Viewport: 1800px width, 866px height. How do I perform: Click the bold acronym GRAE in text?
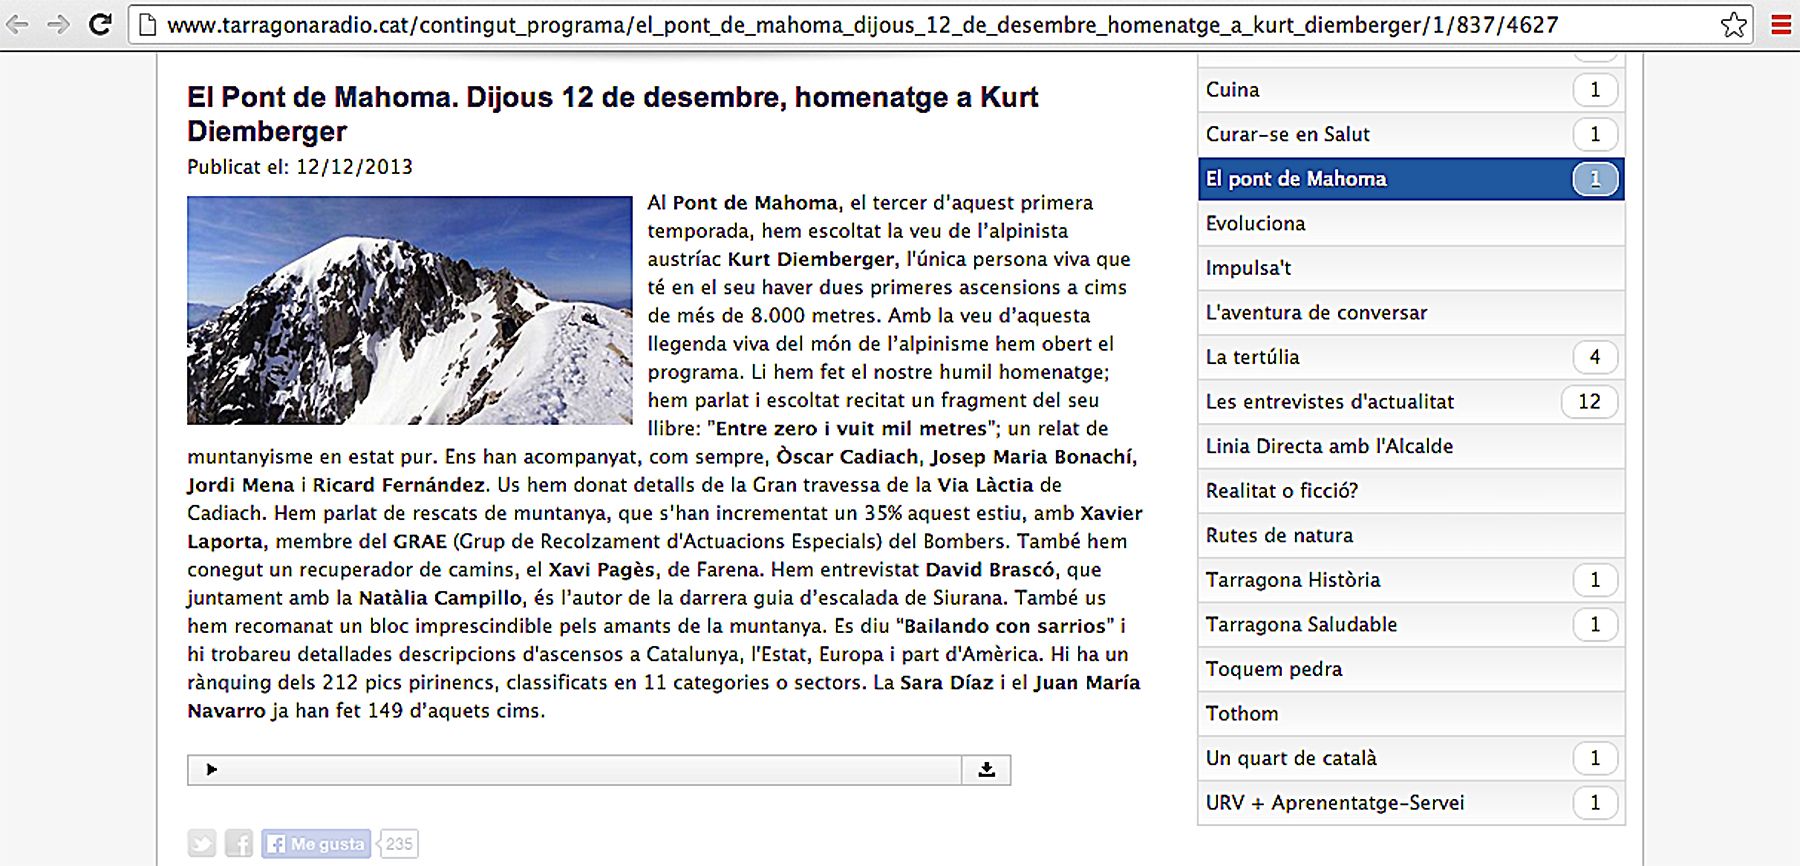(x=420, y=541)
